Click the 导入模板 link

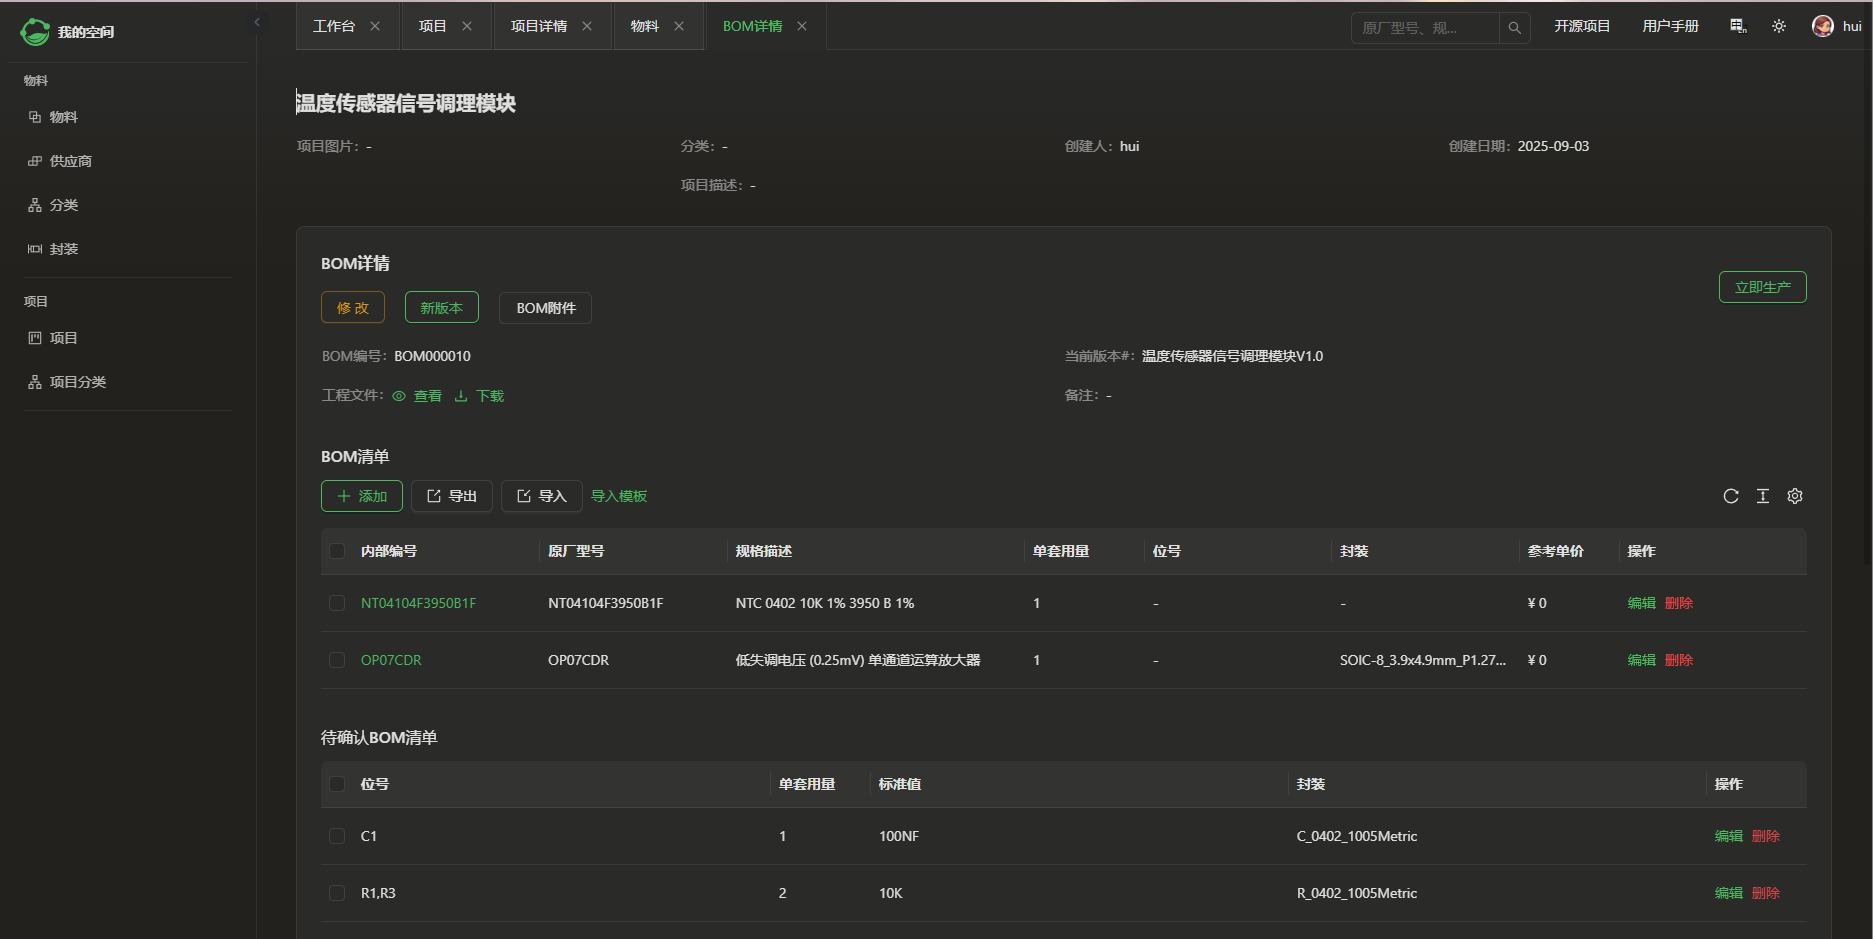tap(618, 496)
